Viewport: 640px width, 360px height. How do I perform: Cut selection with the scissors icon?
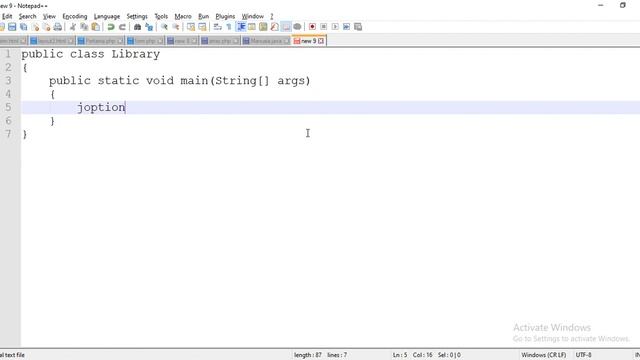click(x=73, y=27)
